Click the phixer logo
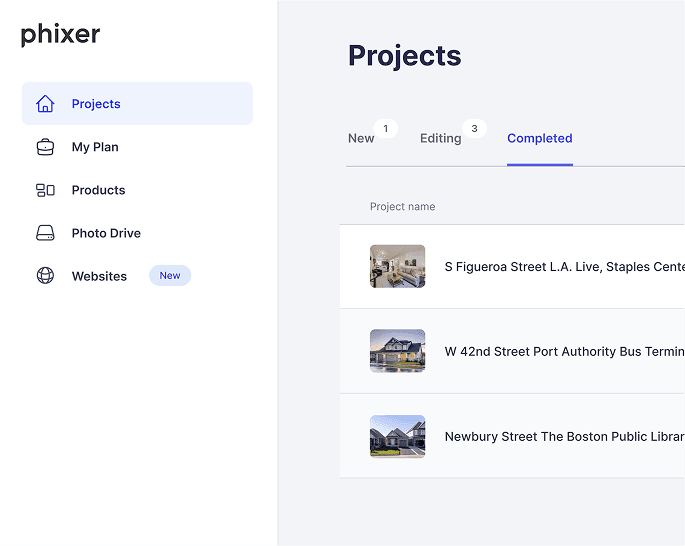Image resolution: width=685 pixels, height=546 pixels. click(x=61, y=35)
